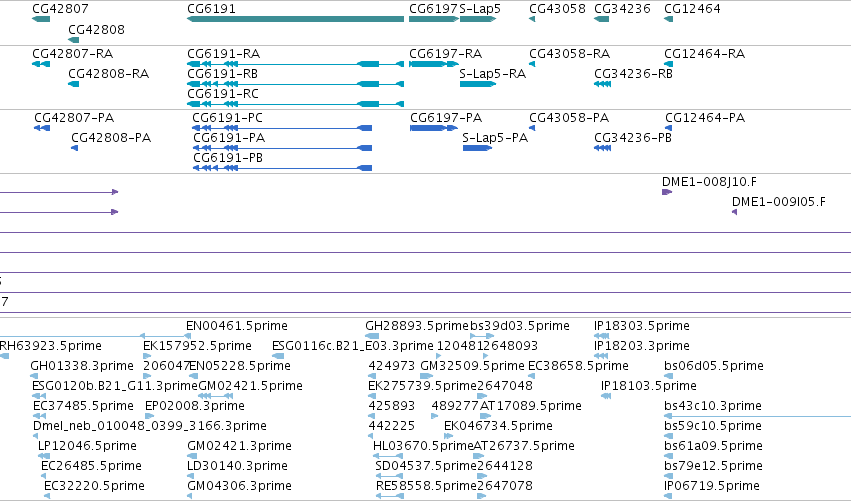Select the IP18103.5prime EST label
The height and width of the screenshot is (501, 851).
coord(649,386)
